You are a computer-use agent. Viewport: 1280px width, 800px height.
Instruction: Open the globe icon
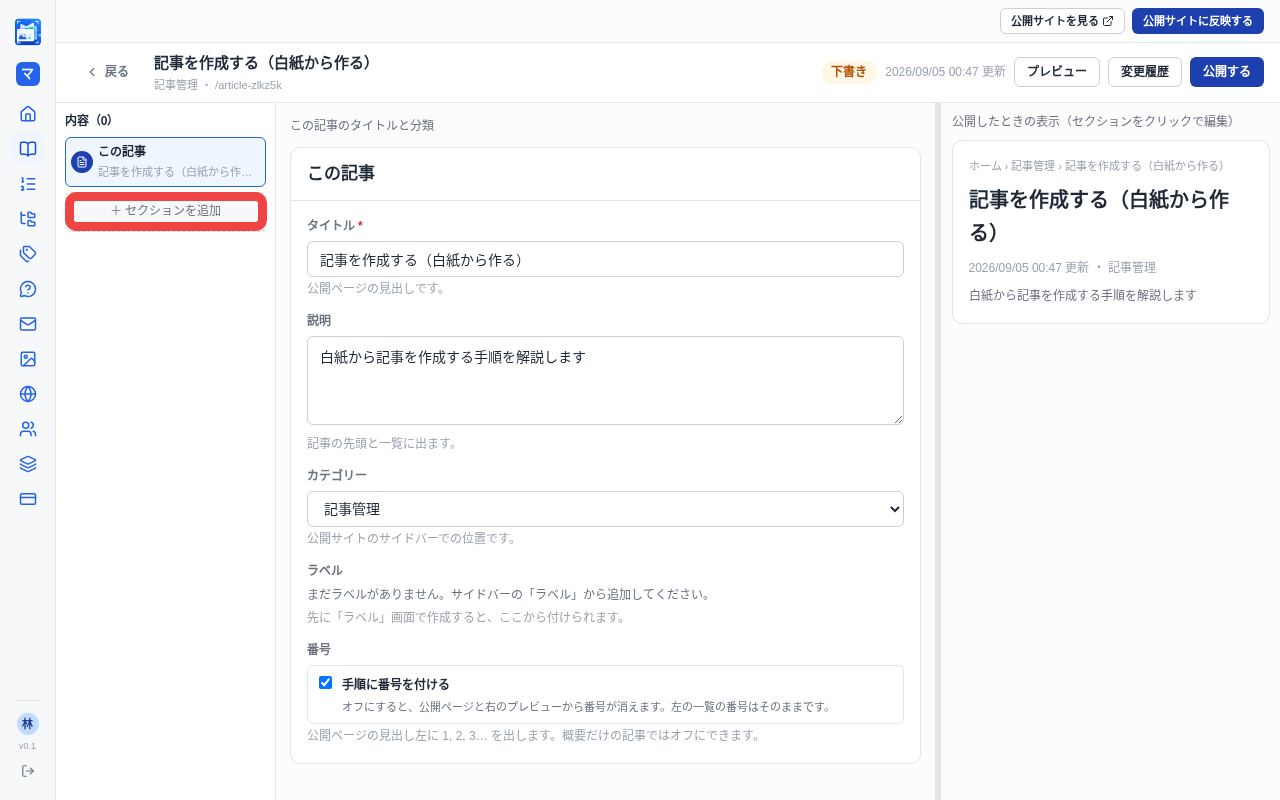pyautogui.click(x=28, y=394)
